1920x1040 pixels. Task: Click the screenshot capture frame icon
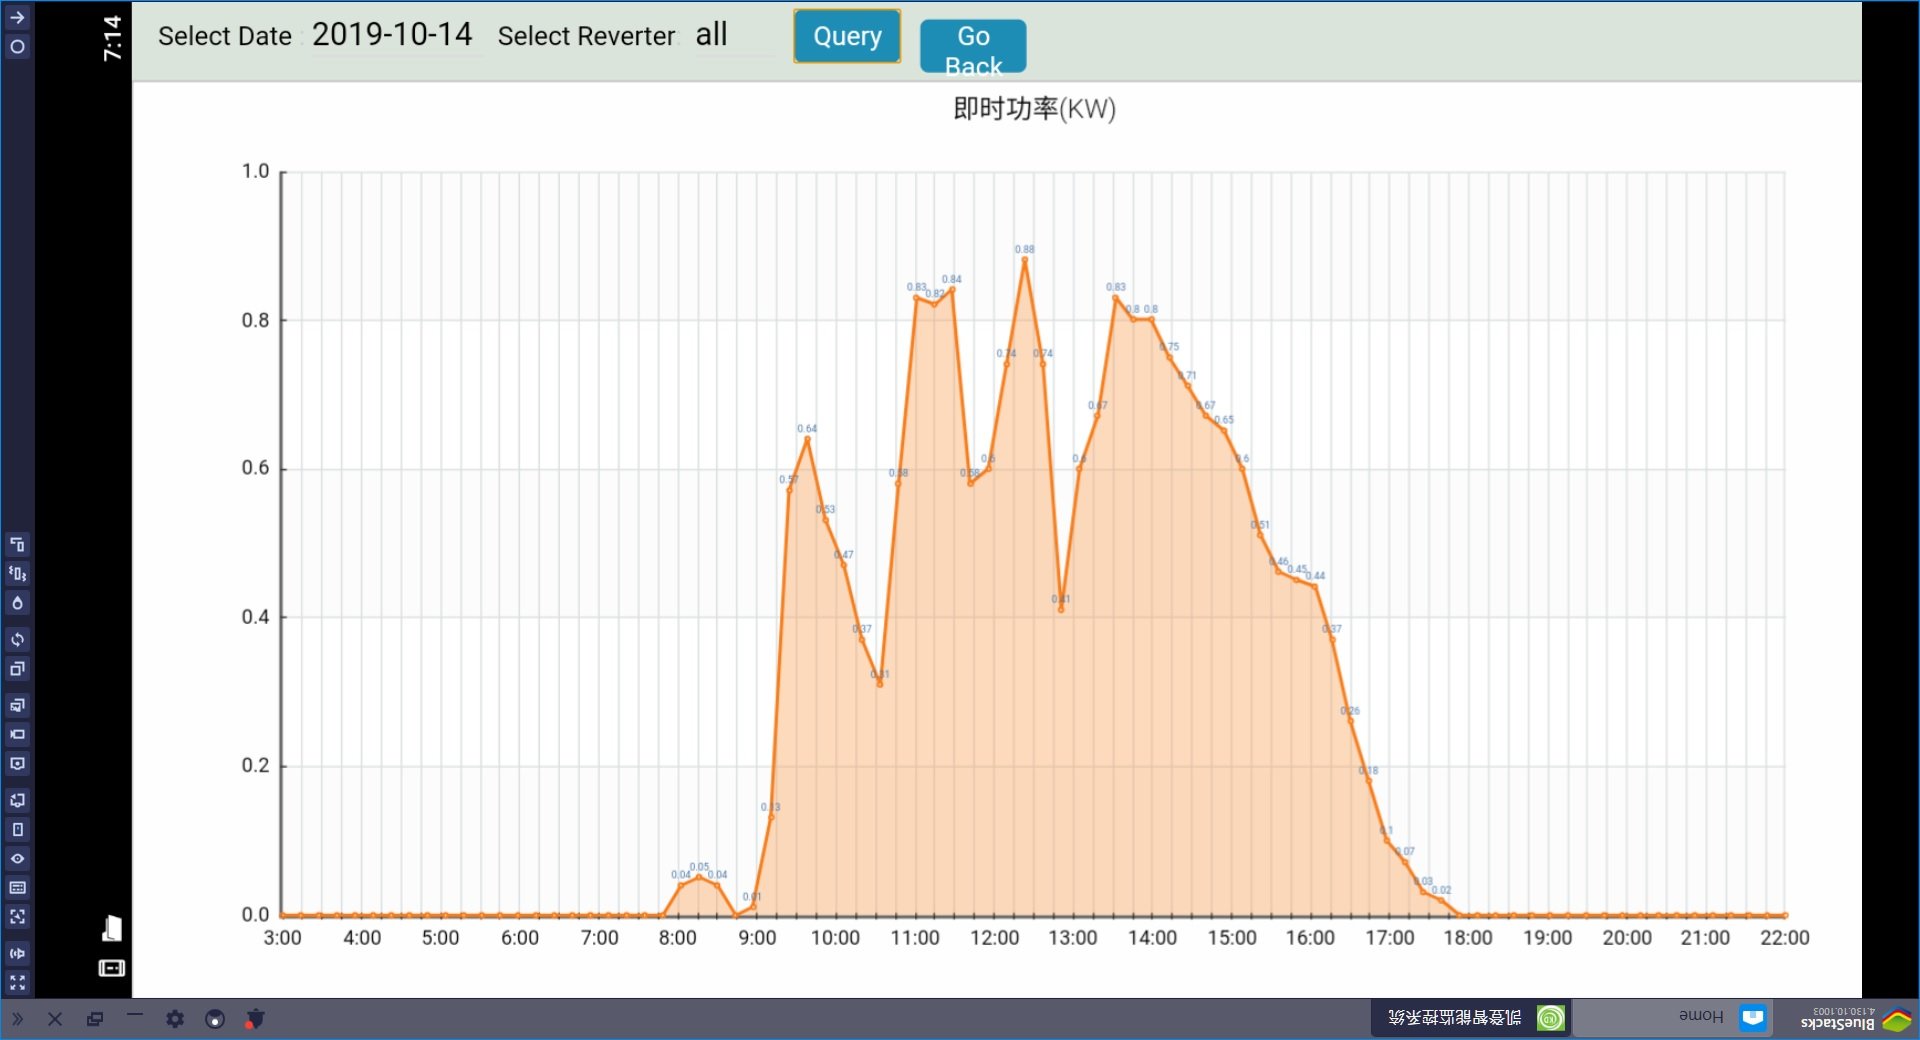pos(17,916)
